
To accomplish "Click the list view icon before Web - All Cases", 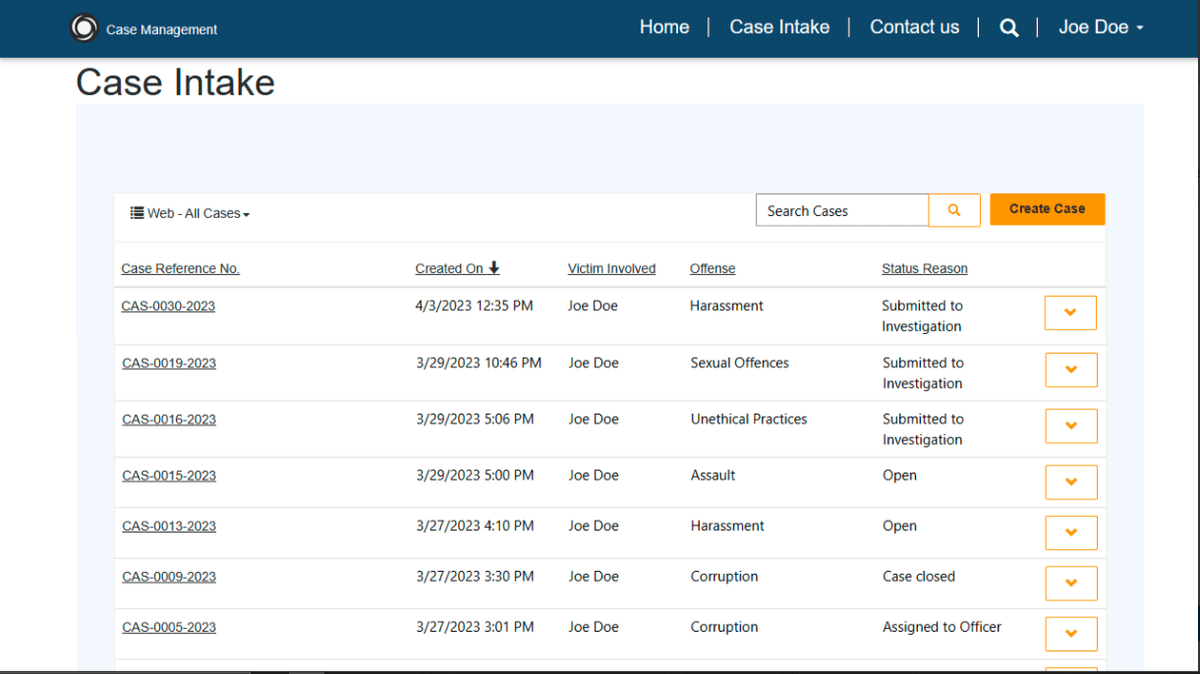I will [x=136, y=213].
